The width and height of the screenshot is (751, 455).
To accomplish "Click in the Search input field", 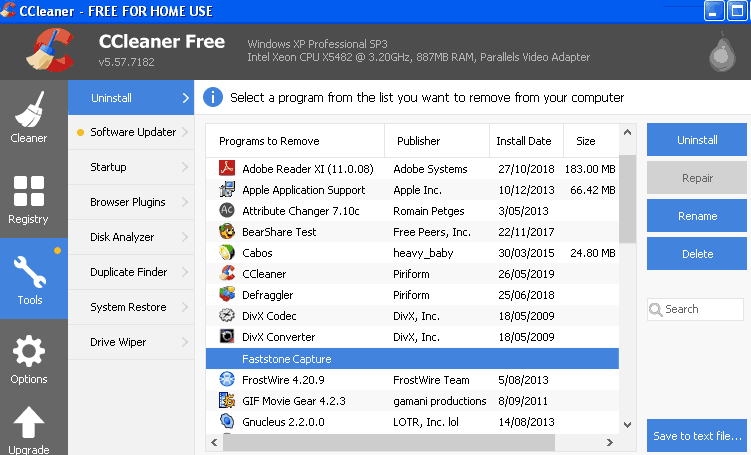I will click(x=702, y=309).
